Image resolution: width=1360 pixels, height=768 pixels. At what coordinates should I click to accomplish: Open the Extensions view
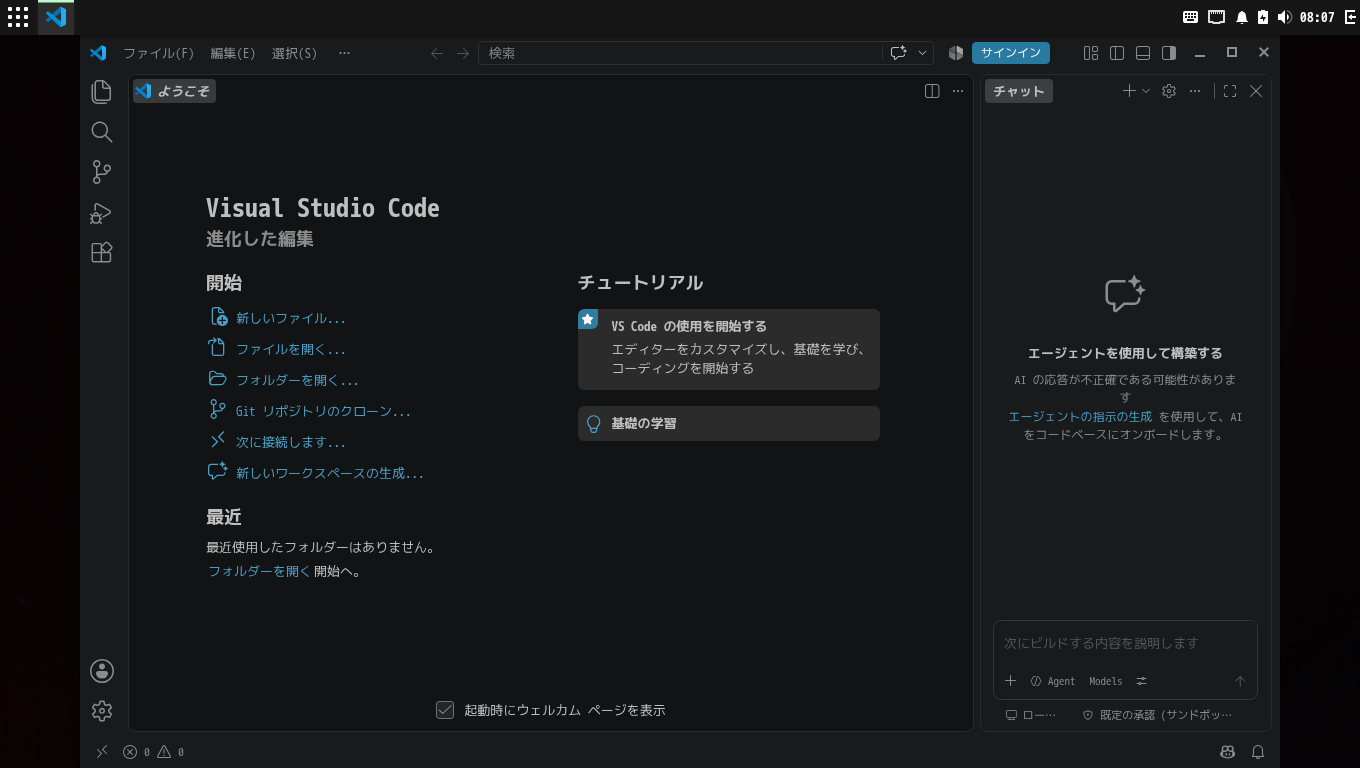(101, 252)
